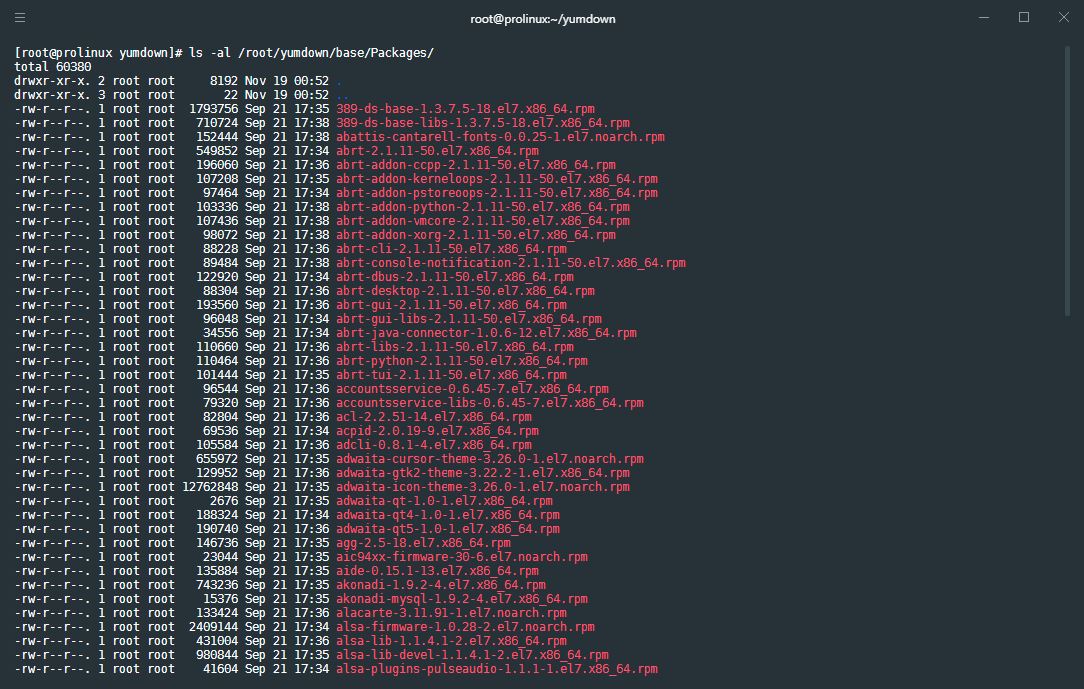Screen dimensions: 1084x689
Task: Select adcli-0.8.1-4.el7.x86_64.rpm filename
Action: tap(433, 444)
